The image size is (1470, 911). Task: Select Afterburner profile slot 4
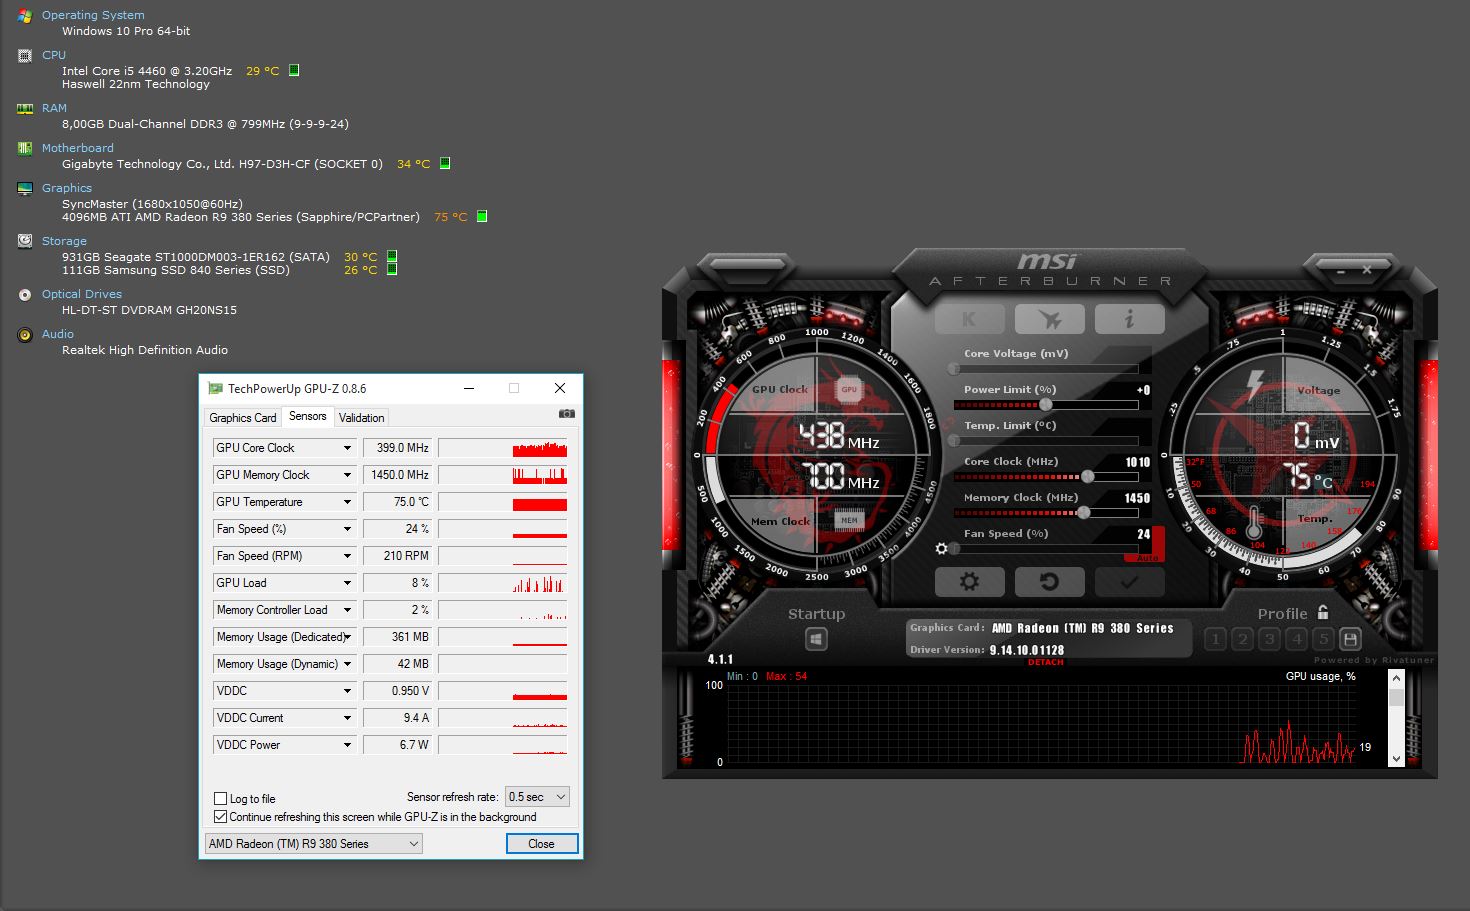(x=1296, y=639)
